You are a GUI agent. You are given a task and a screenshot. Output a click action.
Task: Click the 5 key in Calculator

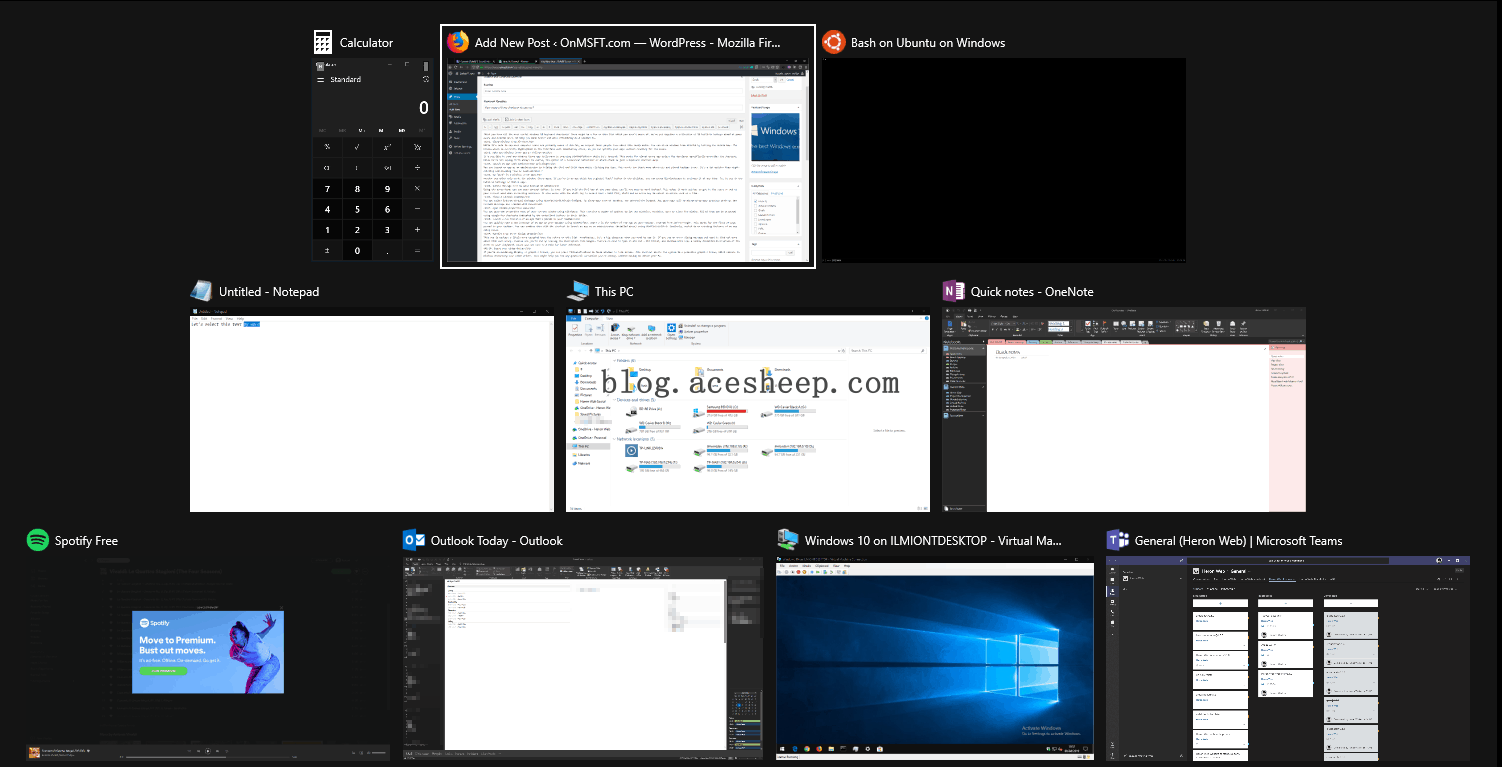357,209
